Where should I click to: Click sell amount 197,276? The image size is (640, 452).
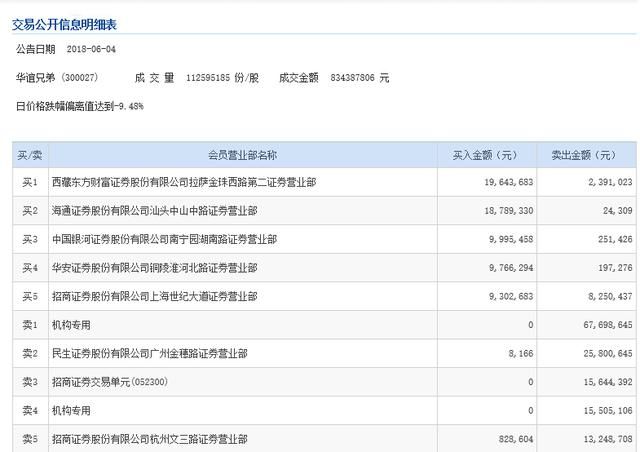(x=615, y=268)
